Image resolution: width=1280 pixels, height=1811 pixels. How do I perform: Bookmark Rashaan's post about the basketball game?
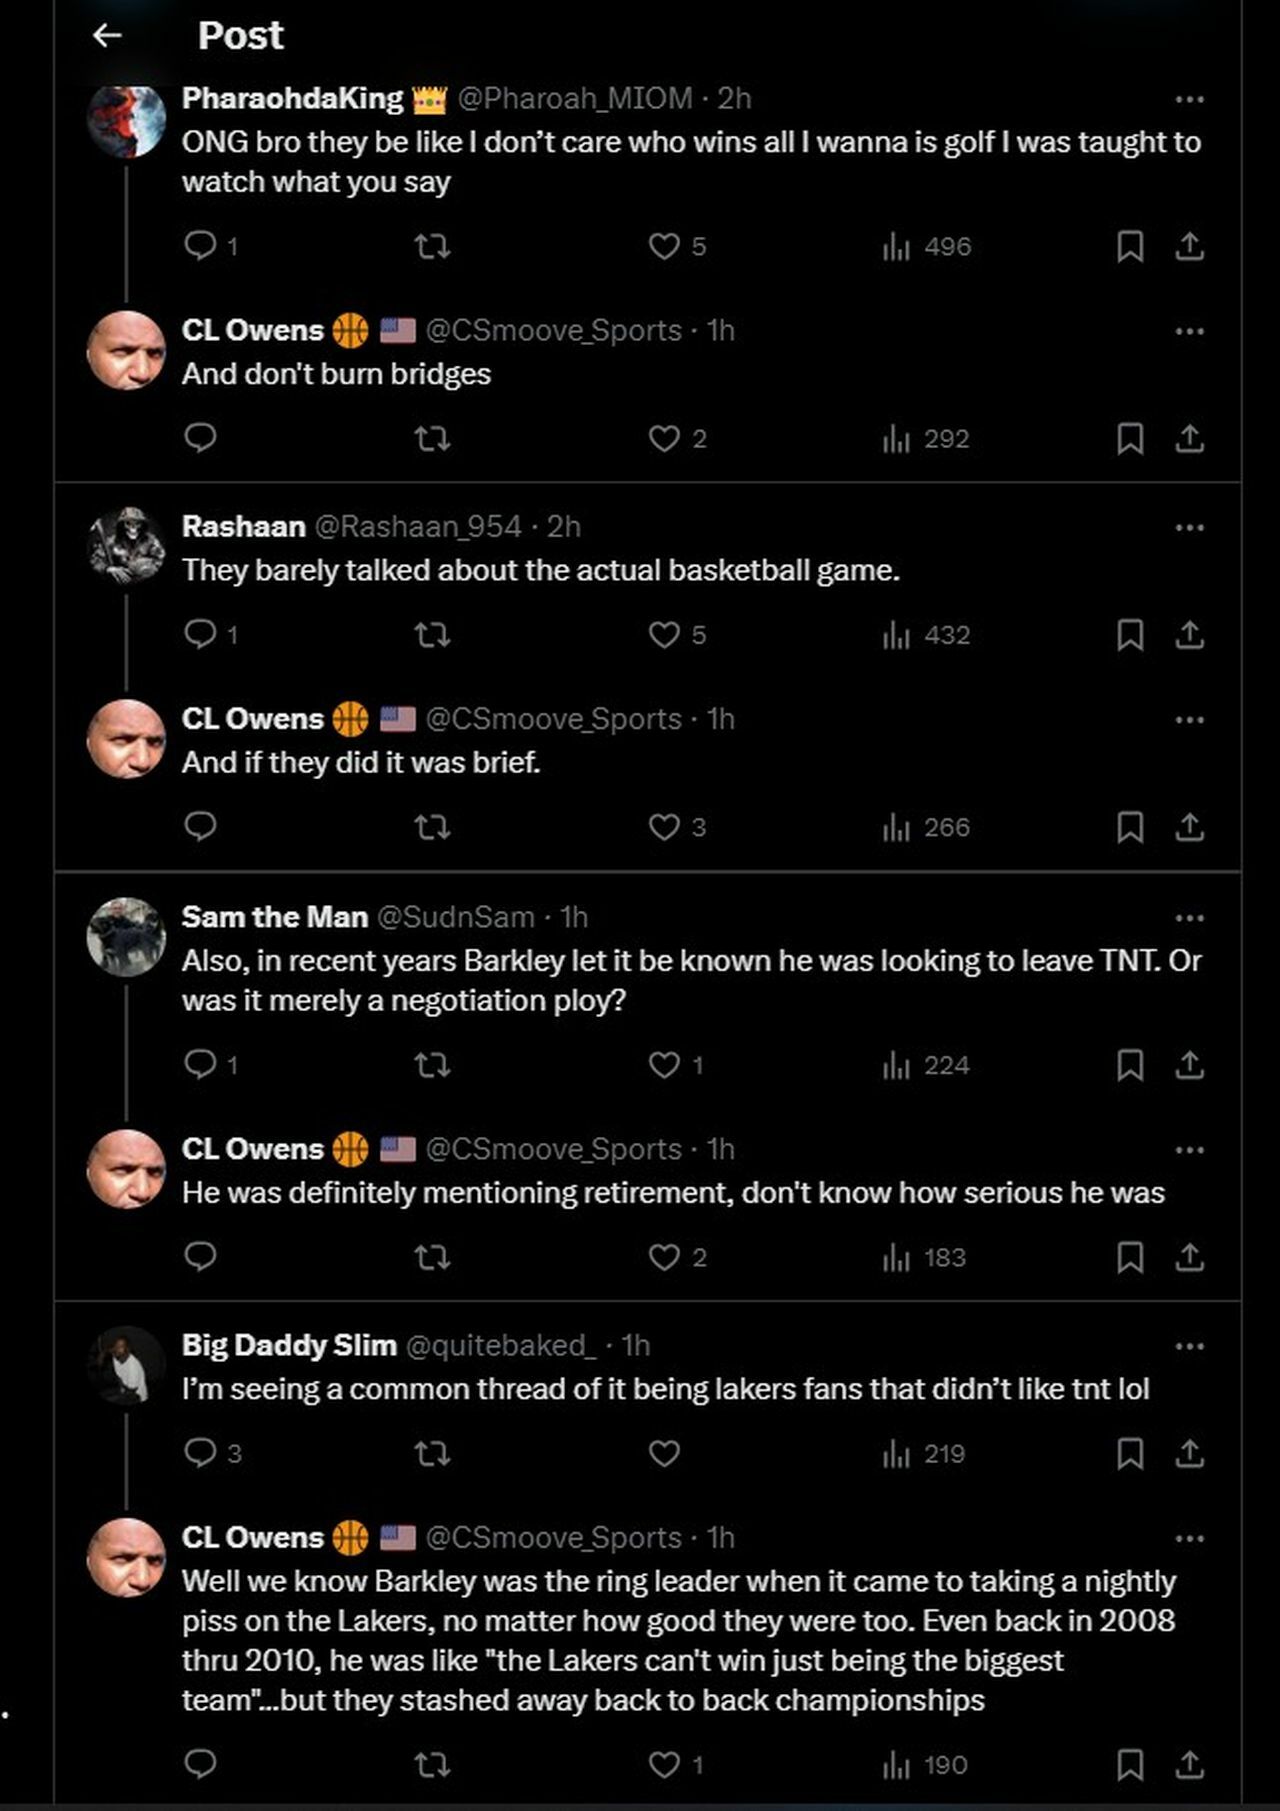tap(1130, 634)
